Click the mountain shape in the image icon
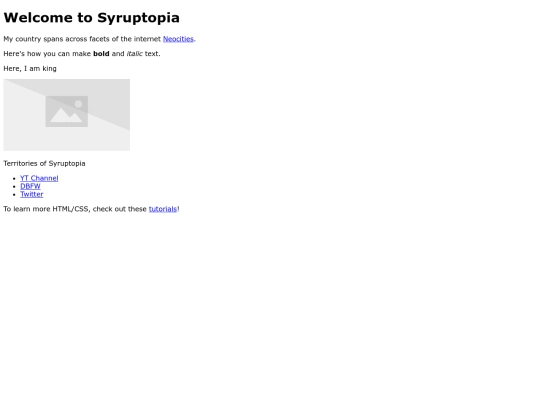Image resolution: width=540 pixels, height=405 pixels. pyautogui.click(x=66, y=115)
